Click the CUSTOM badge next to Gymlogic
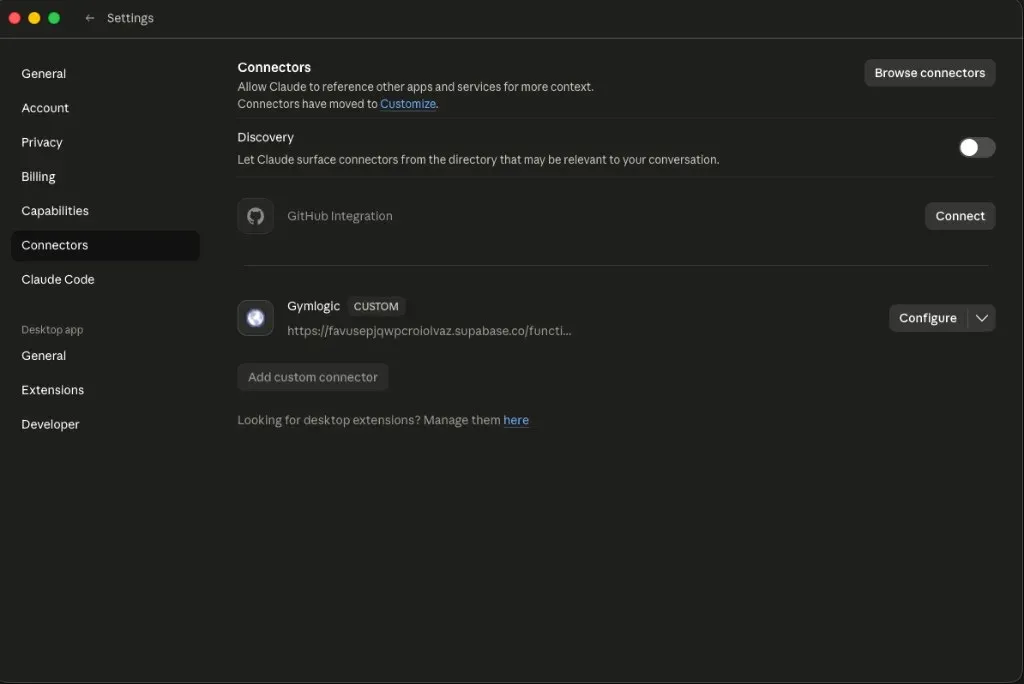 point(376,306)
